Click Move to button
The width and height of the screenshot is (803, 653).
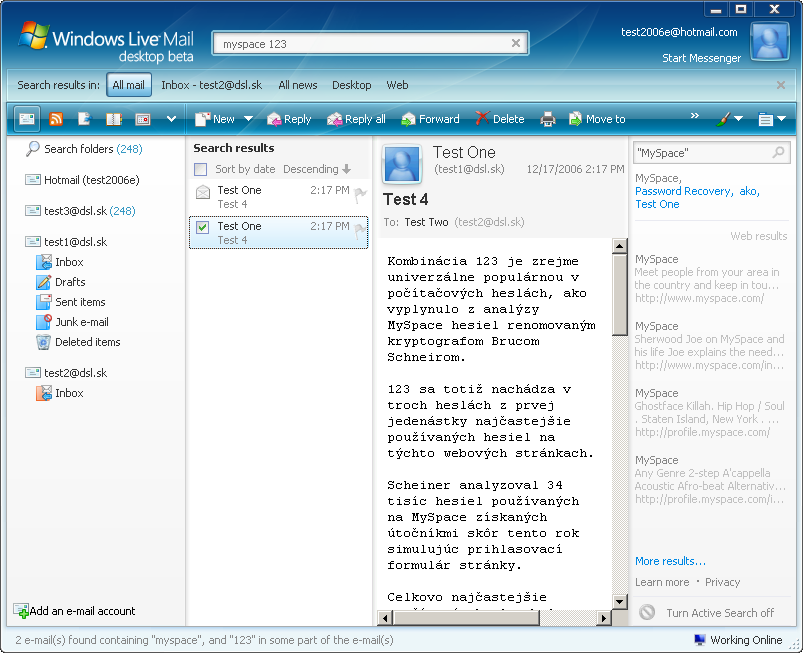coord(597,119)
